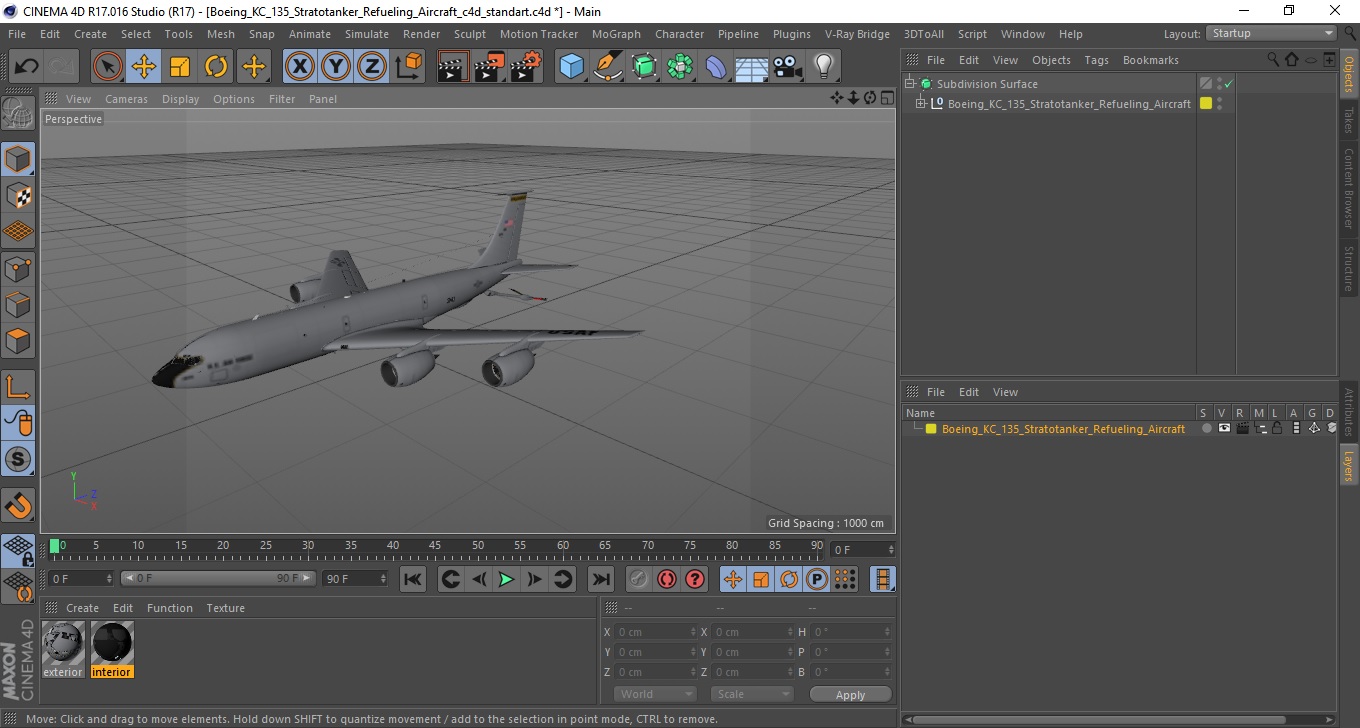Toggle Enable Axis mode
1360x728 pixels.
point(18,387)
